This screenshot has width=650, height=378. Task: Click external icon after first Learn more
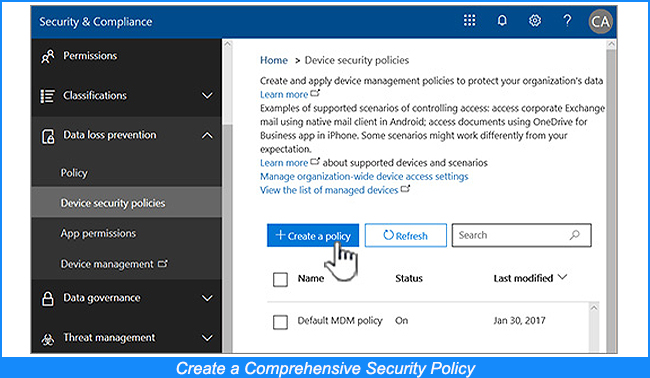[x=315, y=93]
